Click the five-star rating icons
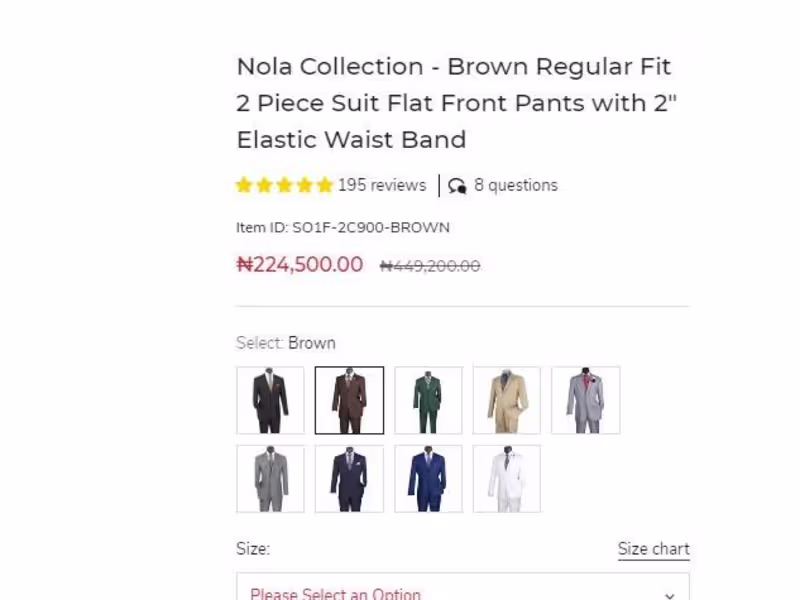This screenshot has width=800, height=600. point(284,185)
